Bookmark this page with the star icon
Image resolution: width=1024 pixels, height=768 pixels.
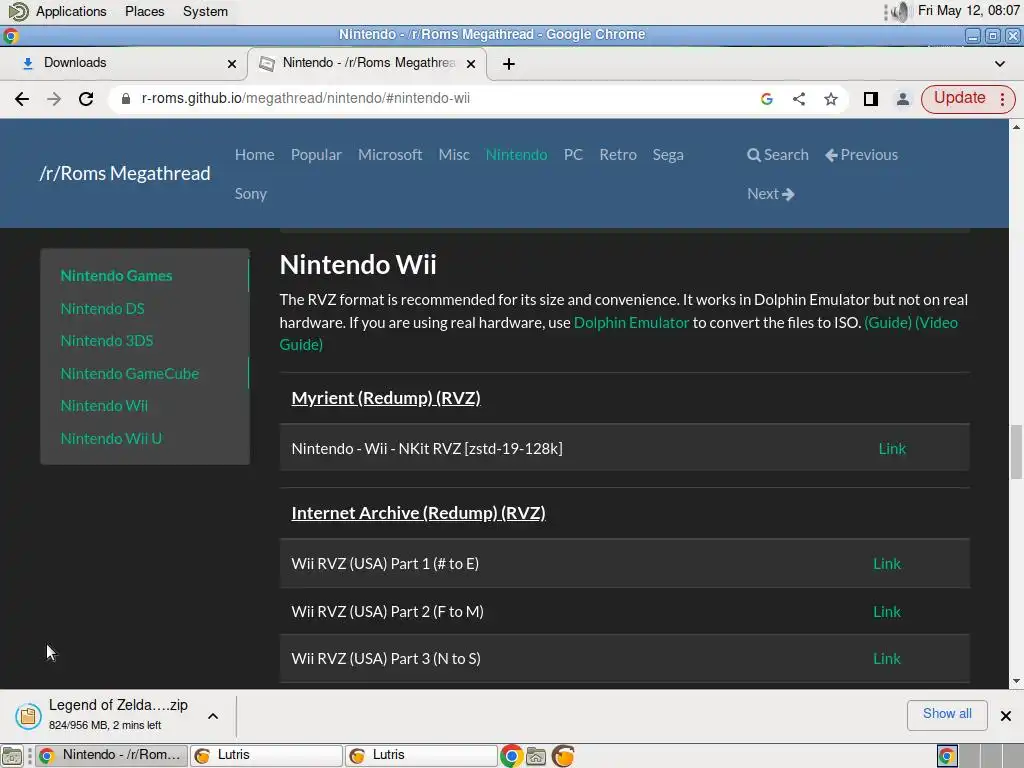click(831, 99)
